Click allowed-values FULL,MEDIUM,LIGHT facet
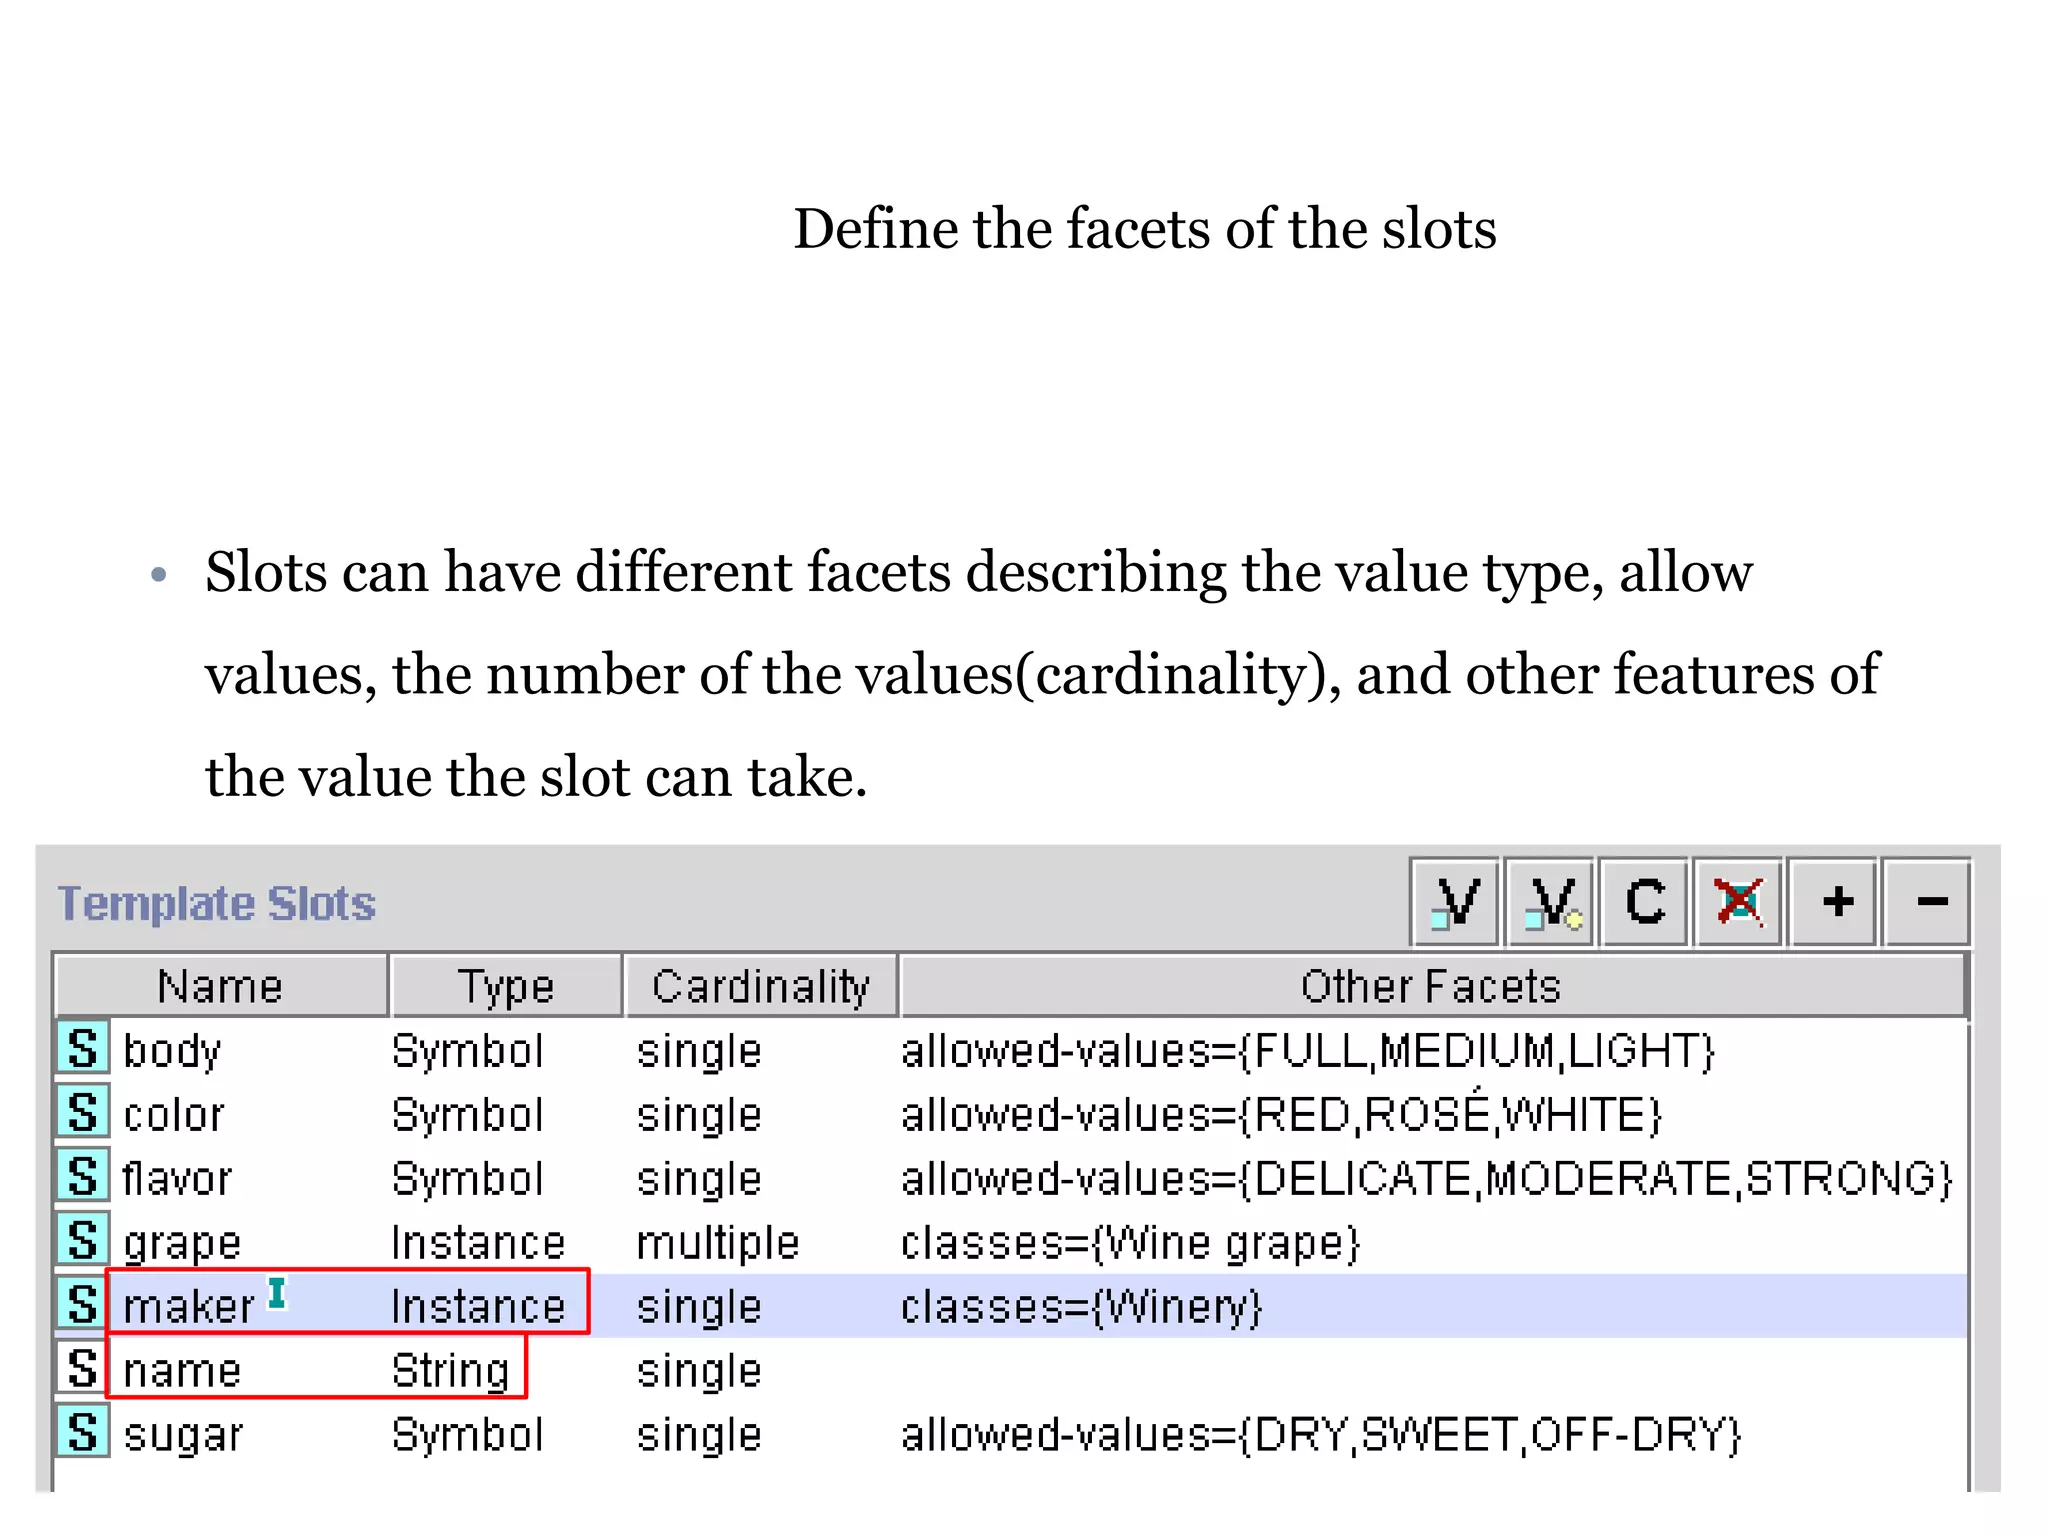This screenshot has width=2048, height=1536. tap(1308, 1052)
